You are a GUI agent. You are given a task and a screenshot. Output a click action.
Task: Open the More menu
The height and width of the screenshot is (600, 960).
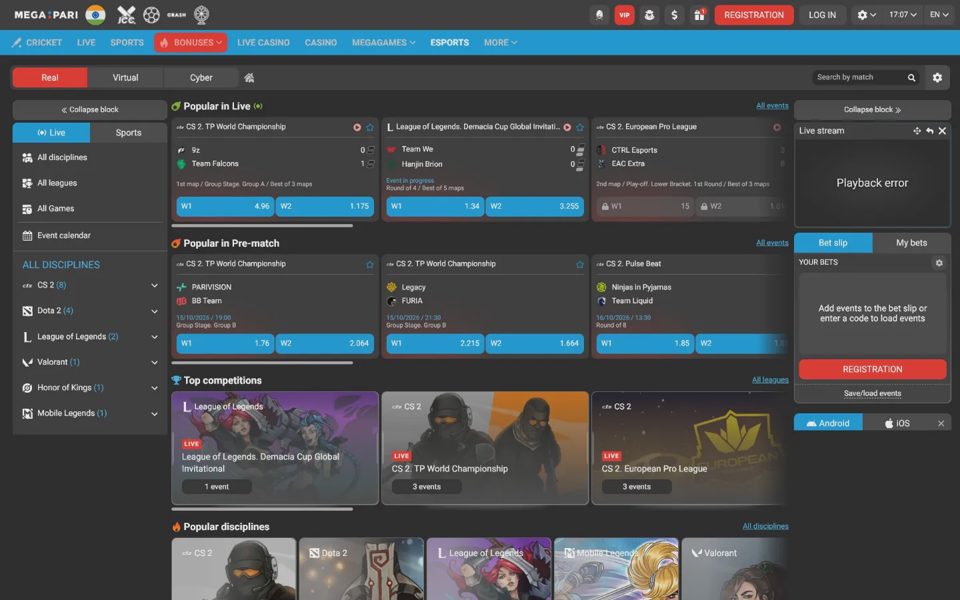(x=500, y=43)
